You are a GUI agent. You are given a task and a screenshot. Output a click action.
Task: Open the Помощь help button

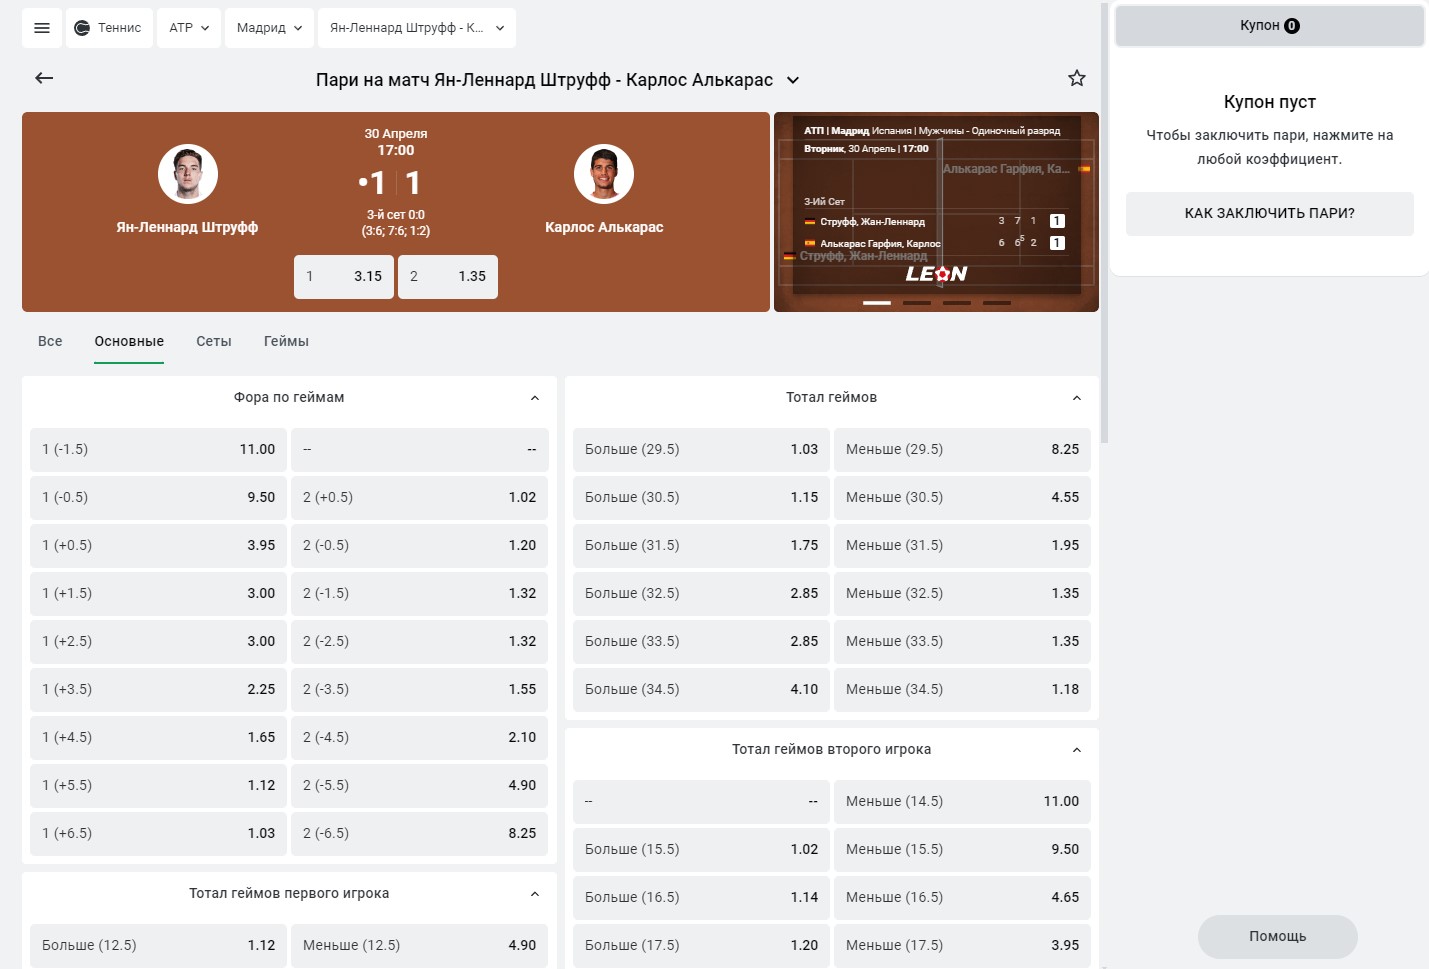click(x=1278, y=937)
